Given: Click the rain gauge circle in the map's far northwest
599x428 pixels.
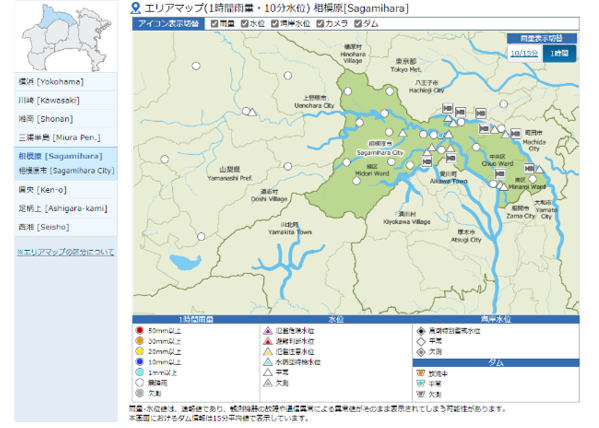Looking at the screenshot, I should (x=196, y=66).
